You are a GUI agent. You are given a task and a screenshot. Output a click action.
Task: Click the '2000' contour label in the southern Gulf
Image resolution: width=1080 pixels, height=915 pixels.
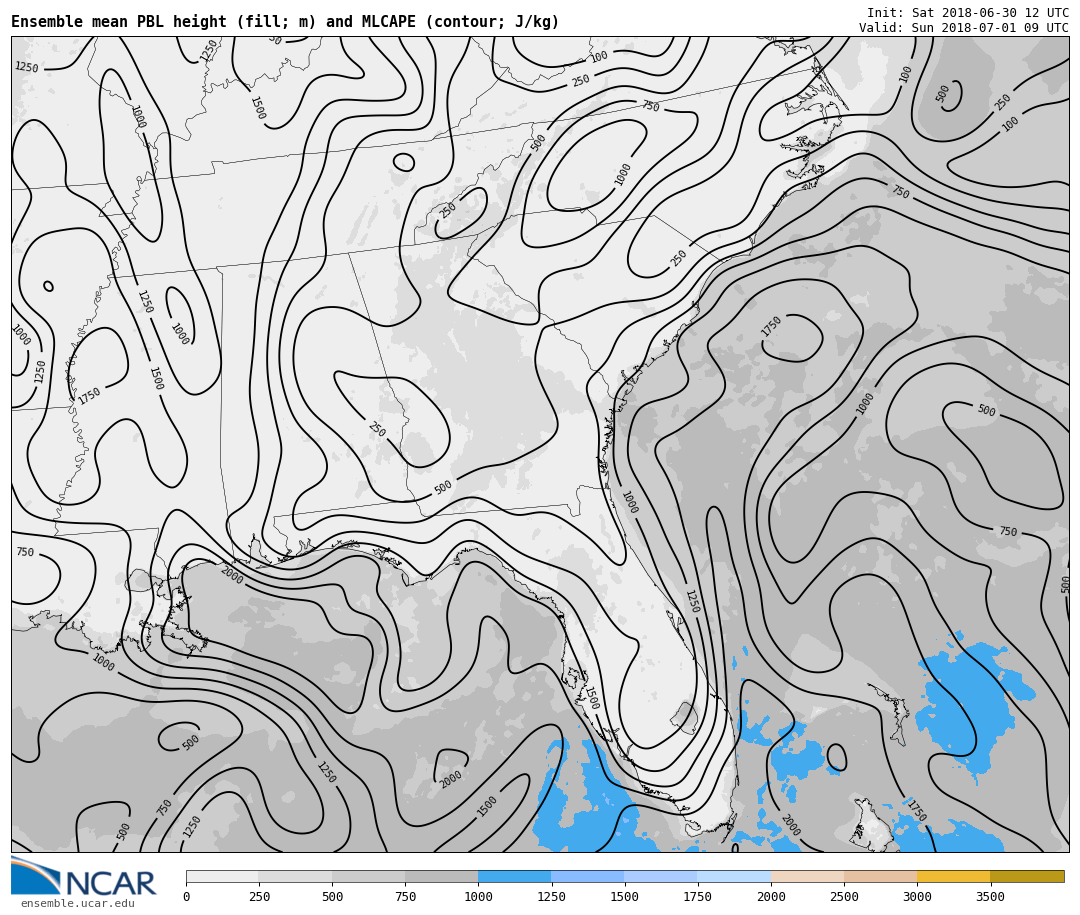tap(450, 779)
